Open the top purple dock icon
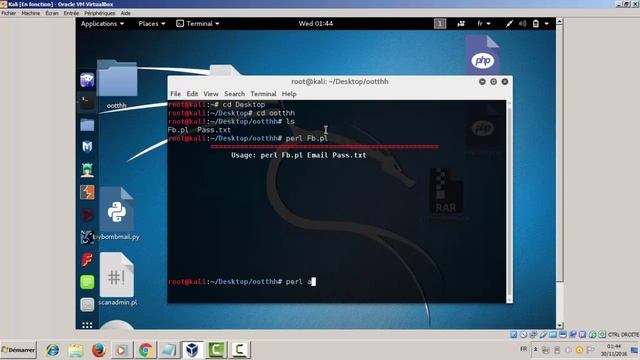640x360 pixels. [87, 80]
